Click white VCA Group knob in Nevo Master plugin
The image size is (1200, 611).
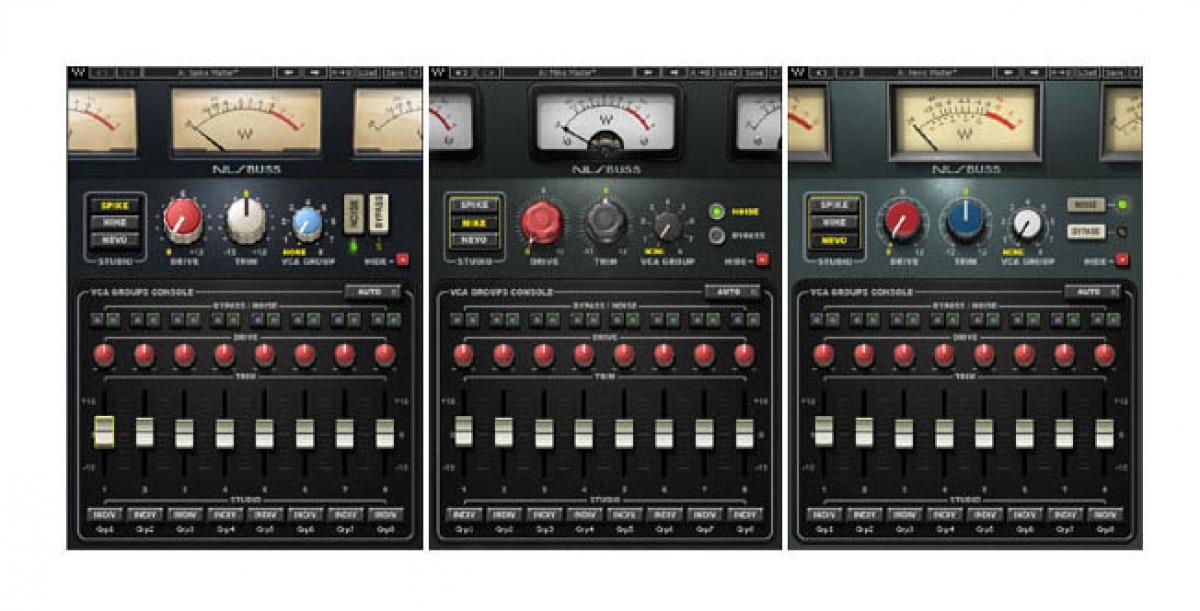pyautogui.click(x=1027, y=223)
